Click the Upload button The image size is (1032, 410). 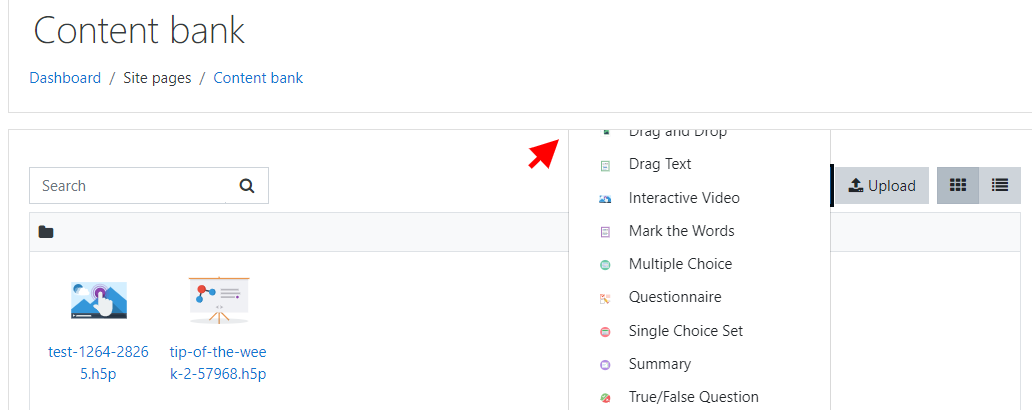click(882, 186)
